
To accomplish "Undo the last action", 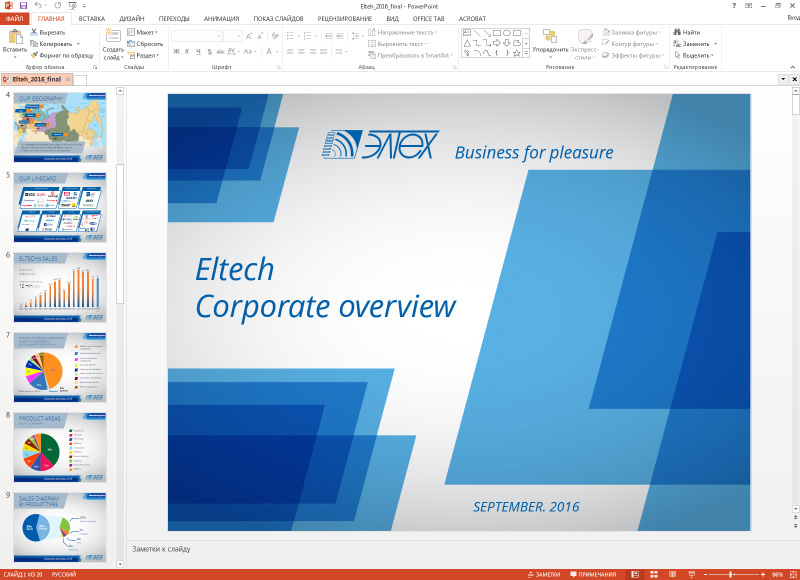I will tap(38, 6).
